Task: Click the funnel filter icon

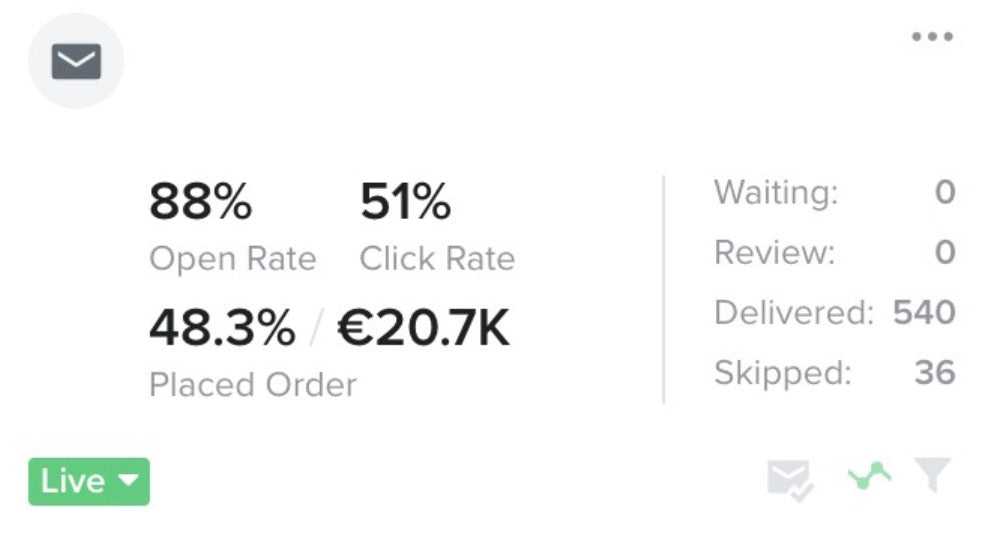Action: 932,476
